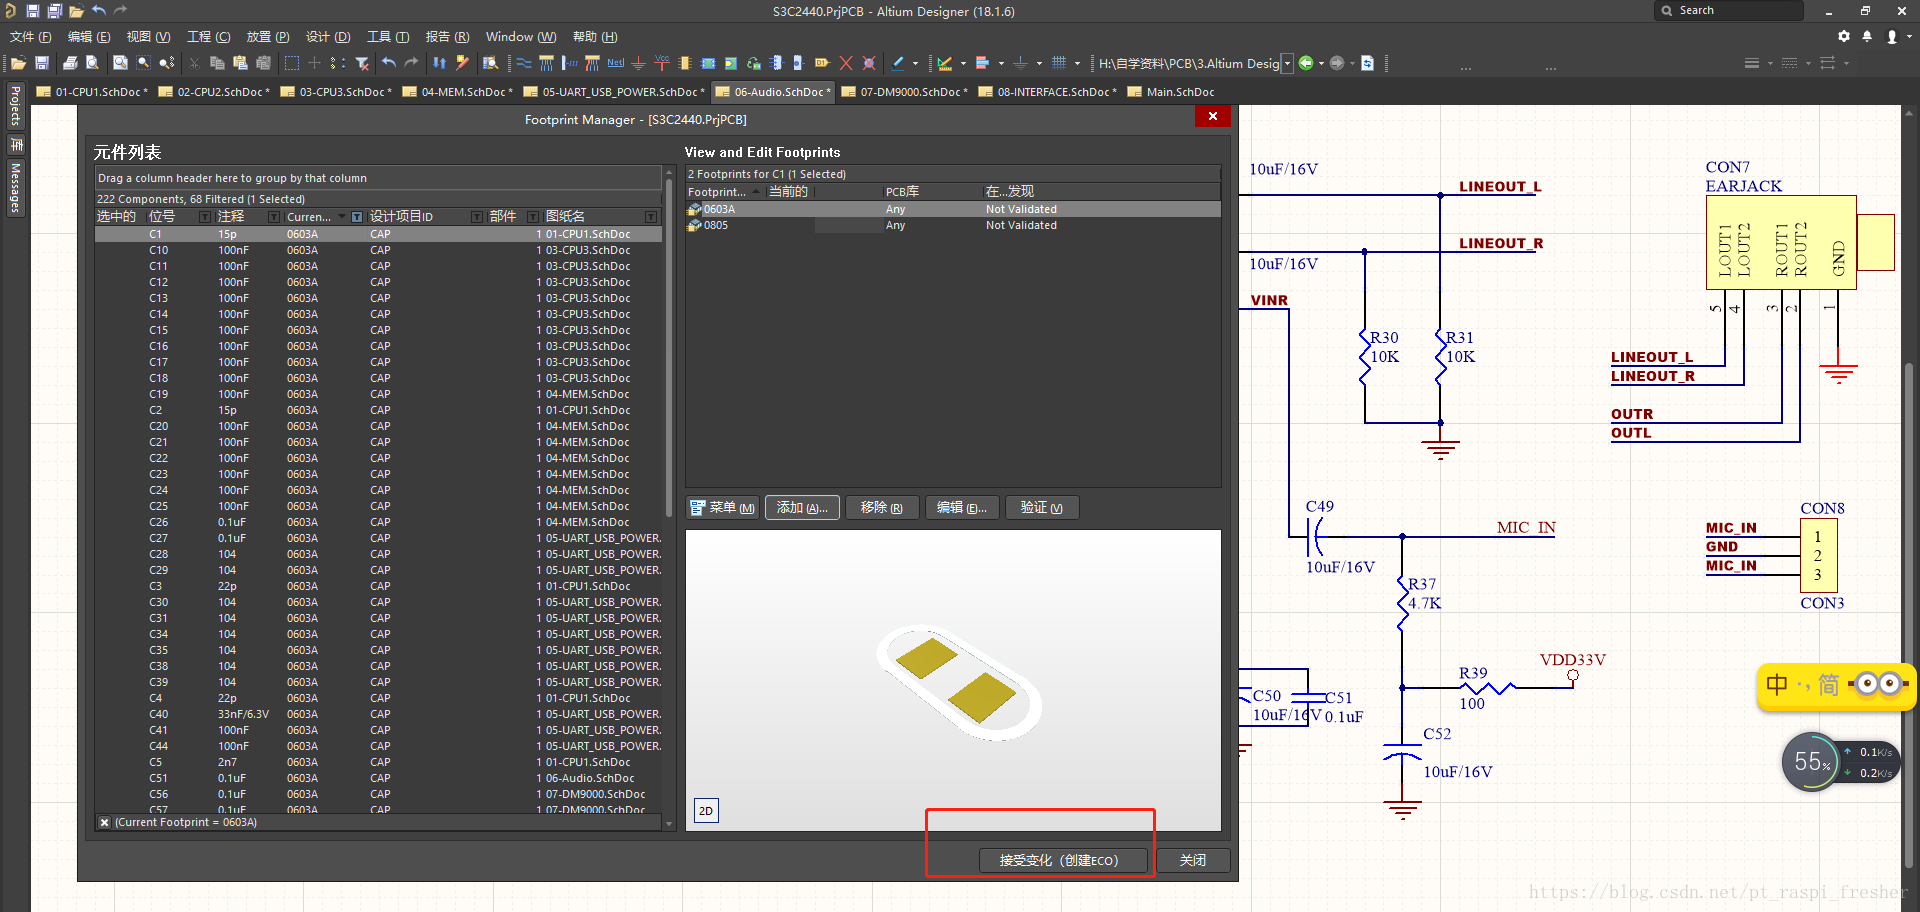Expand the document path combo box dropdown

1287,63
